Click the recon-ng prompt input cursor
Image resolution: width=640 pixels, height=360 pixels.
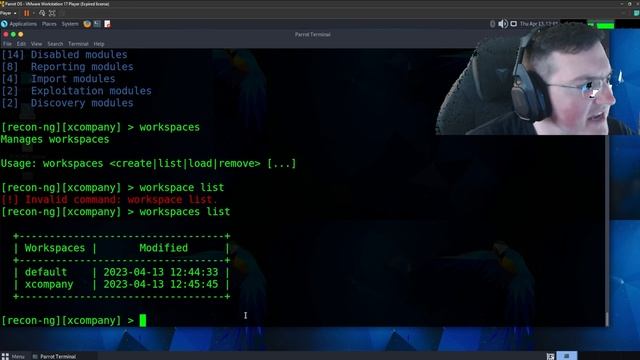pyautogui.click(x=143, y=320)
